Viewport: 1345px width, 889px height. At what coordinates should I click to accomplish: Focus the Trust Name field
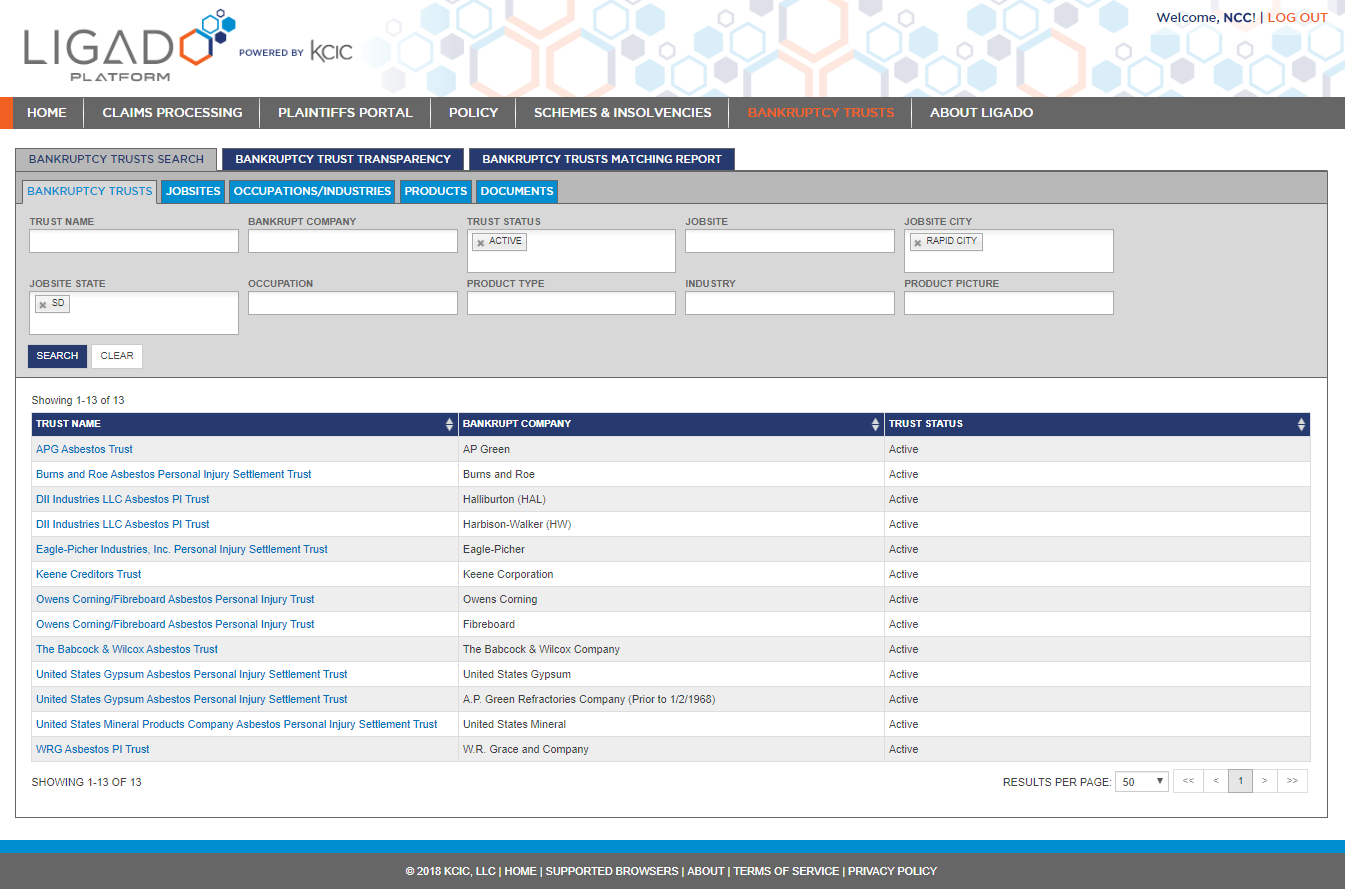tap(134, 241)
